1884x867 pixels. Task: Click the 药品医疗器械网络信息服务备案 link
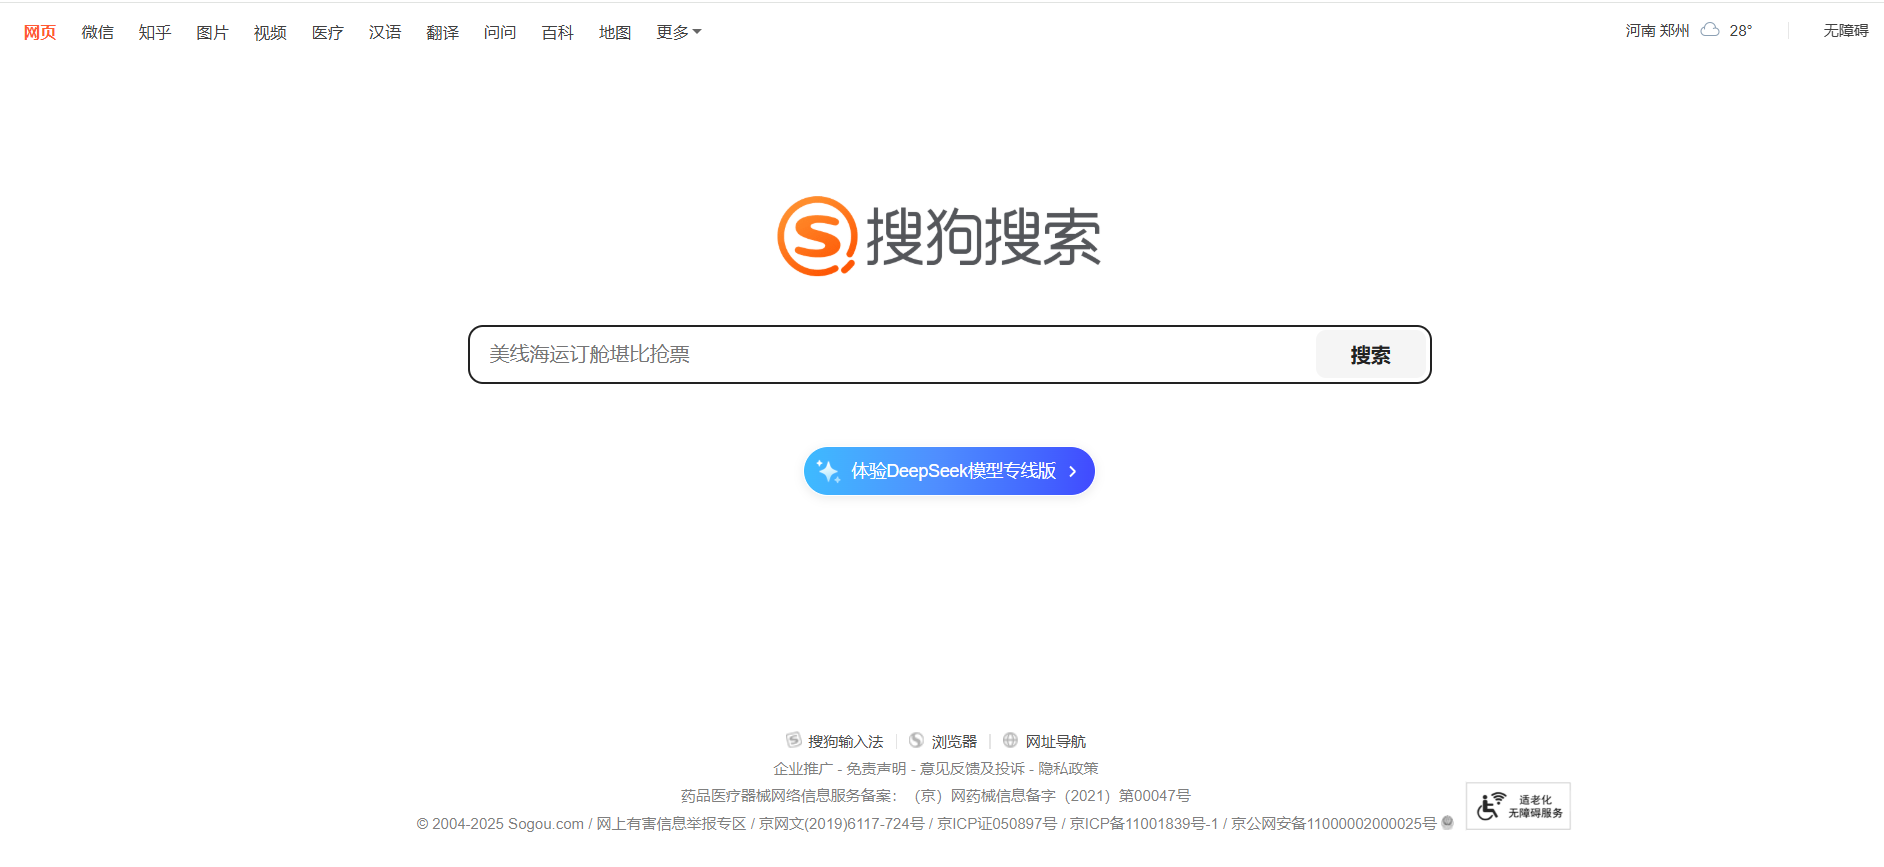click(935, 795)
